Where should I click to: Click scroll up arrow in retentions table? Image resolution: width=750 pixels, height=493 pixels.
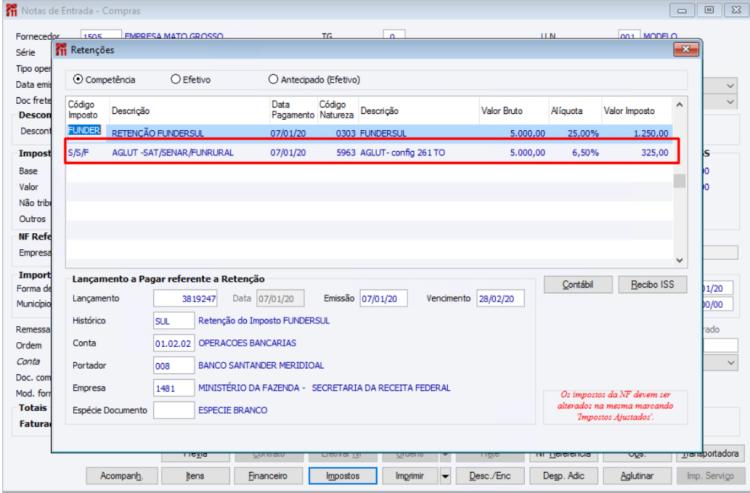tap(679, 105)
